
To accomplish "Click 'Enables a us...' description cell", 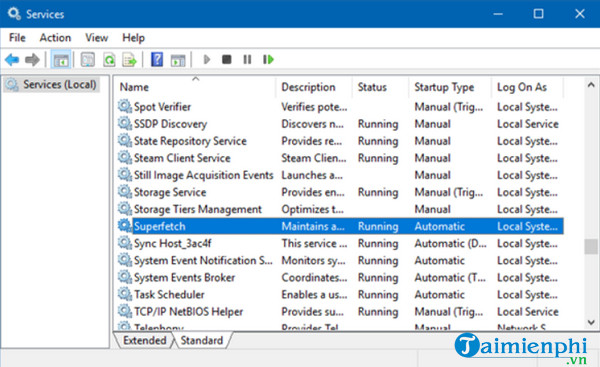I will pos(314,294).
